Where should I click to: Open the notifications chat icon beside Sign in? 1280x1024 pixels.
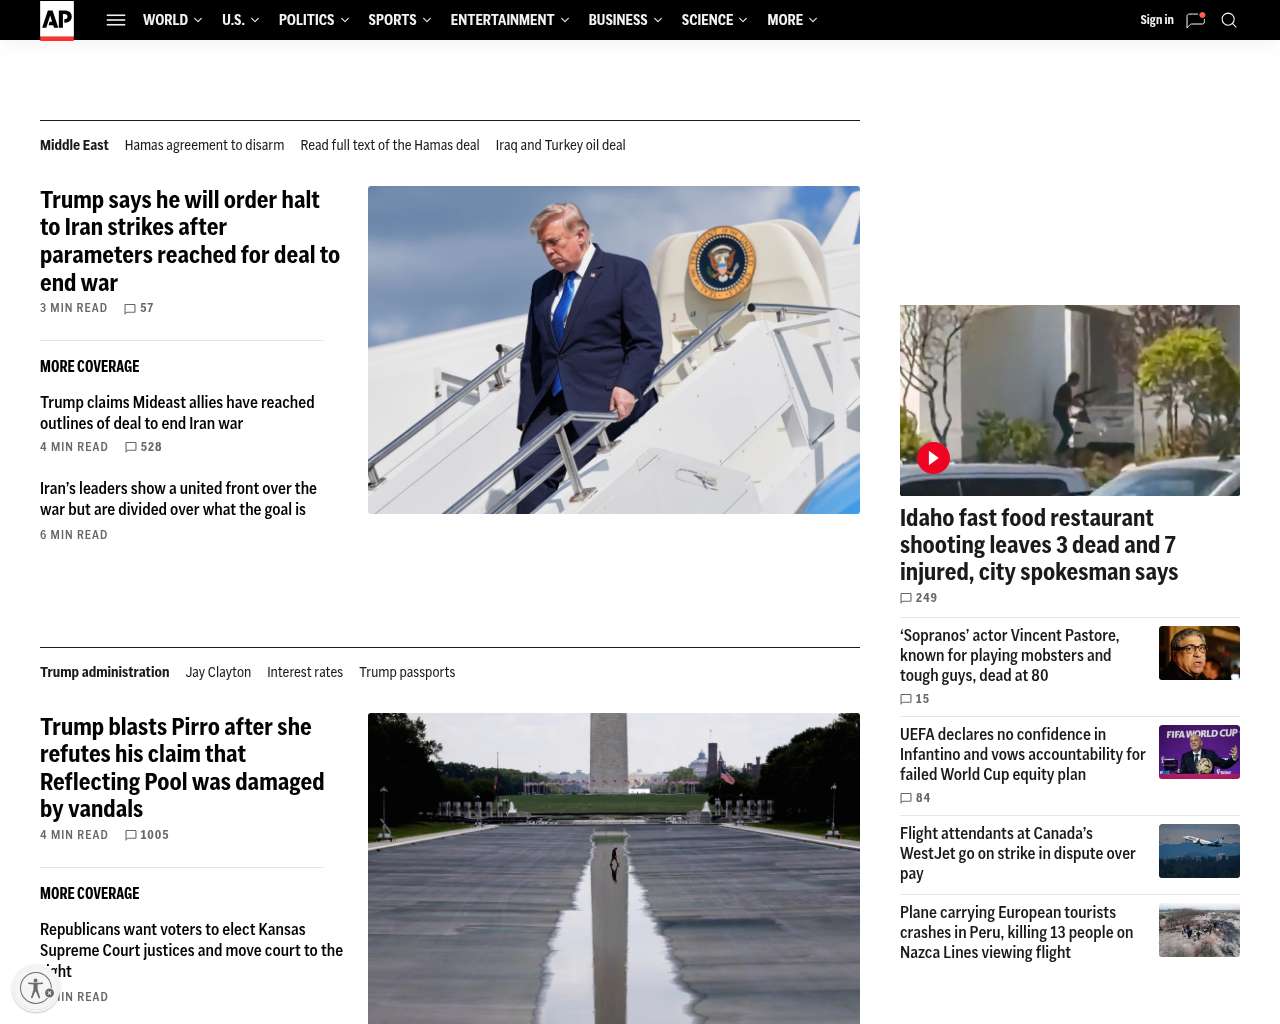(x=1195, y=20)
